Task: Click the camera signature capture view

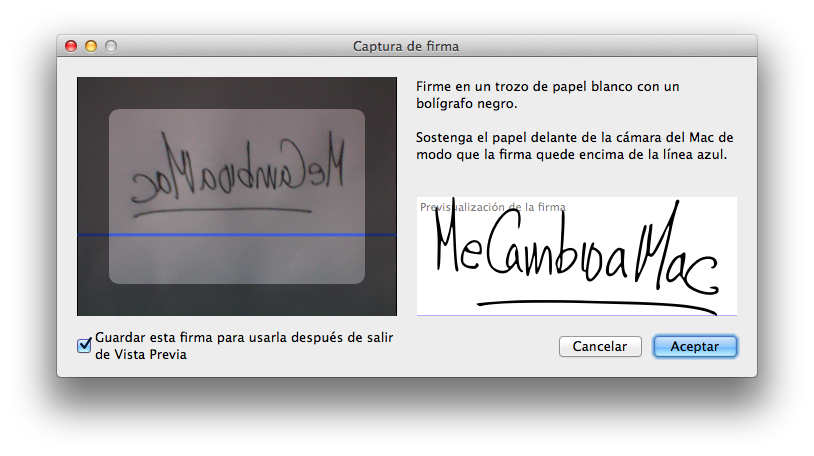Action: [x=237, y=196]
